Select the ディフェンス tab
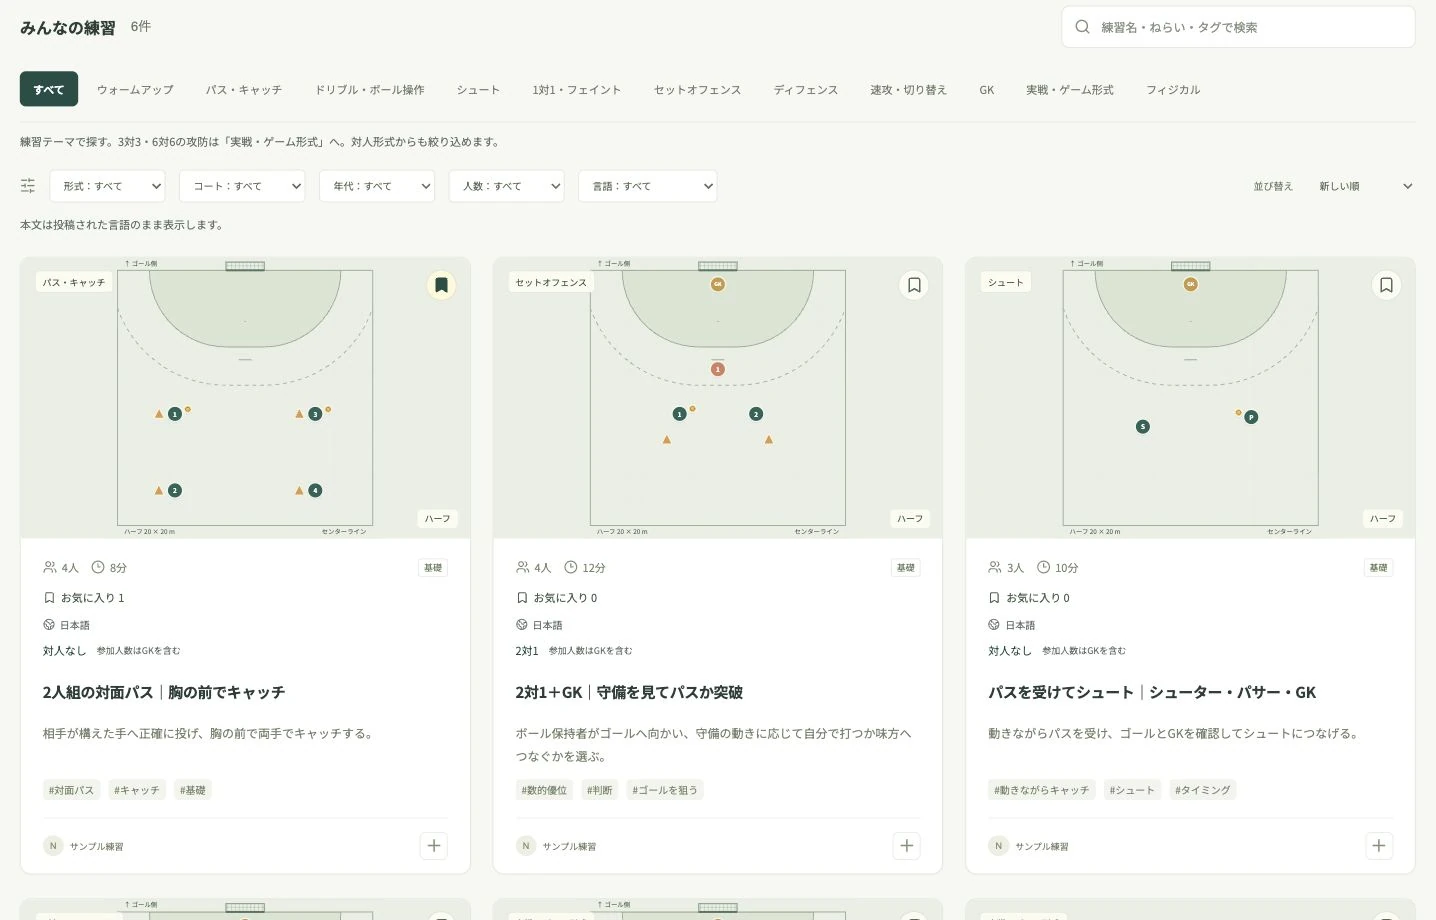1436x920 pixels. [x=806, y=90]
